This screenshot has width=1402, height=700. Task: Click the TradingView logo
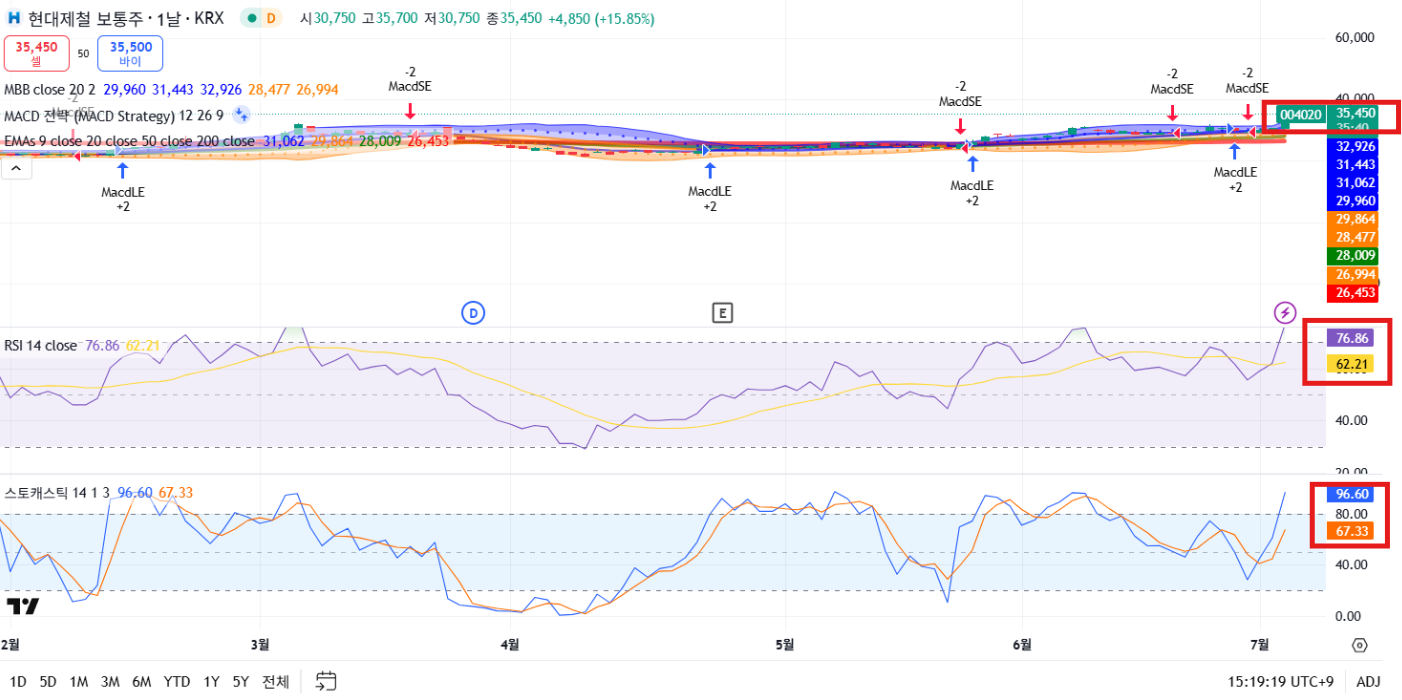coord(23,606)
